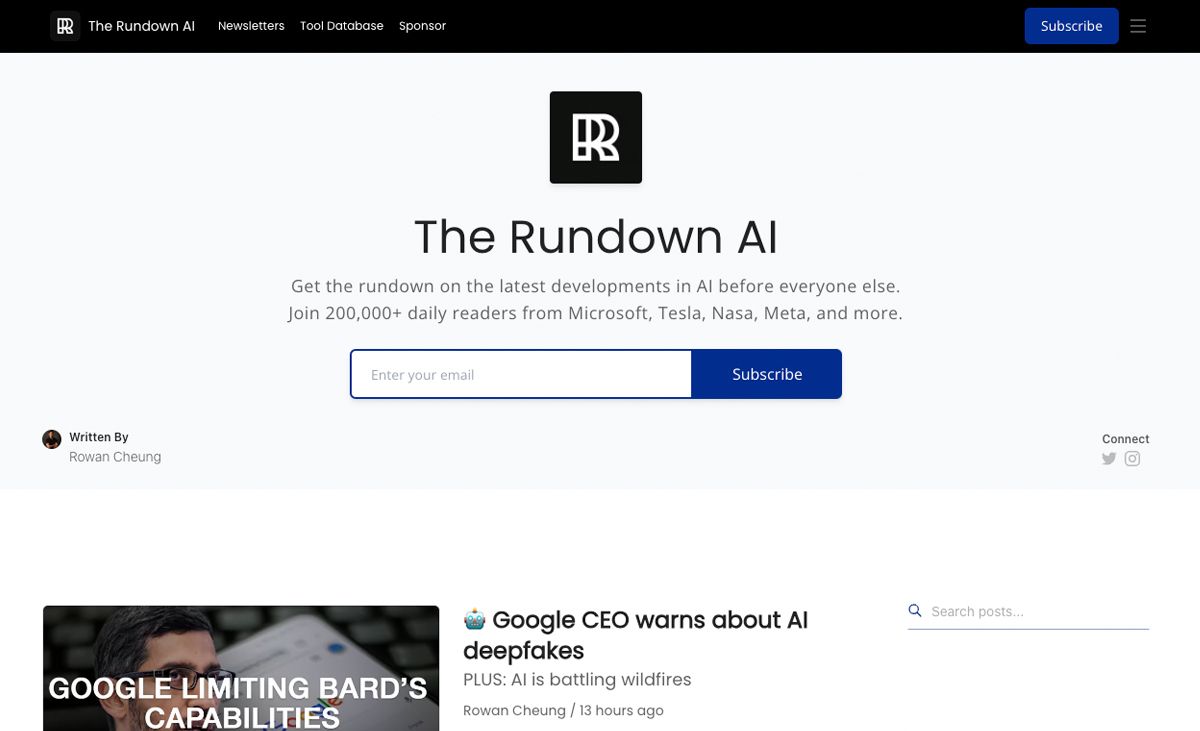Click the Rundown logo icon in navbar
Screen dimensions: 1200x731
coord(65,26)
